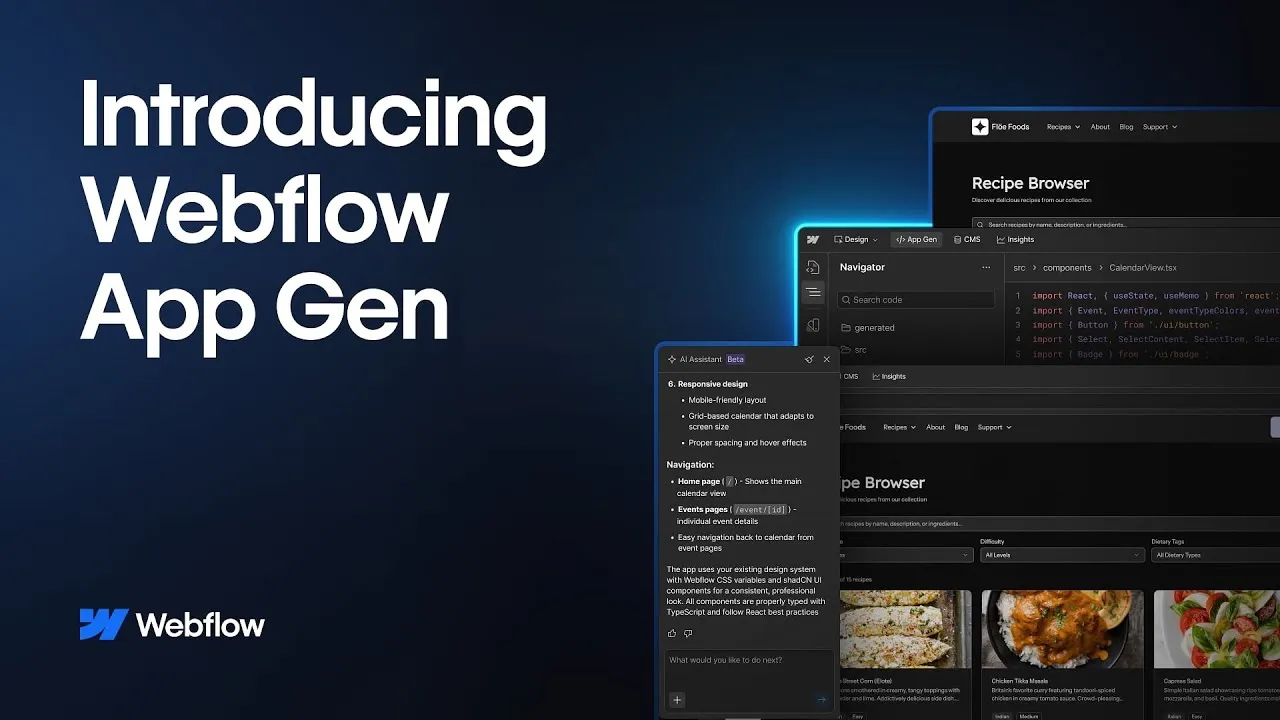Close the AI Assistant panel
Viewport: 1280px width, 720px height.
tap(826, 359)
